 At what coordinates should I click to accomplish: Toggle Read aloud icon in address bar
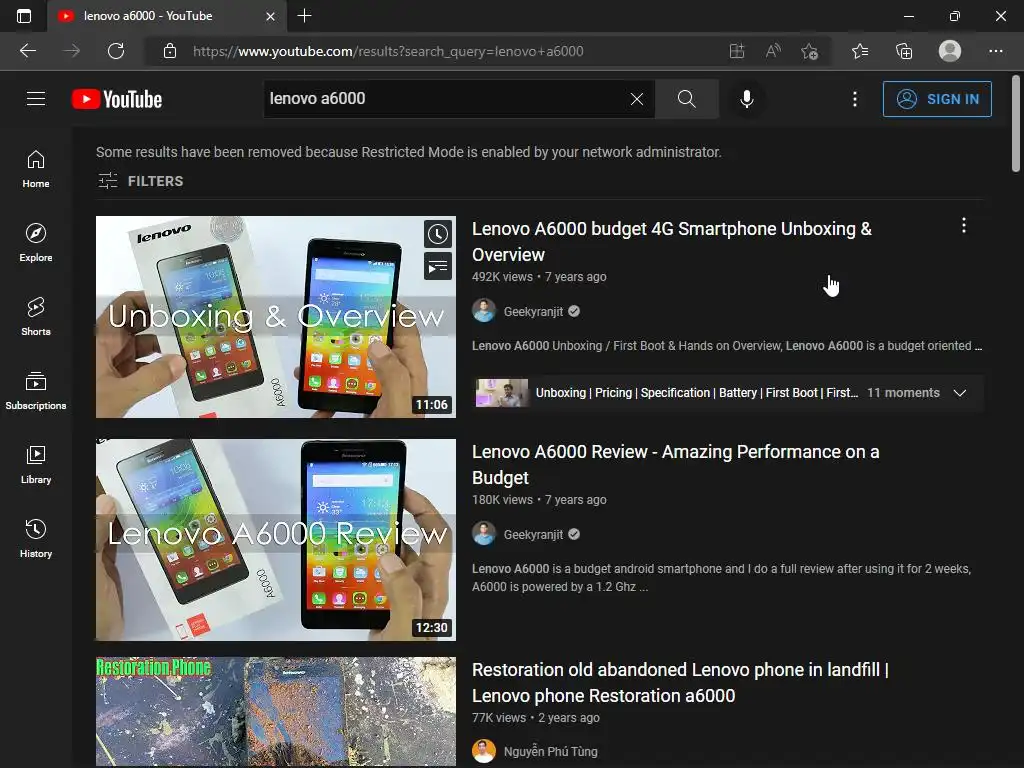pos(773,51)
